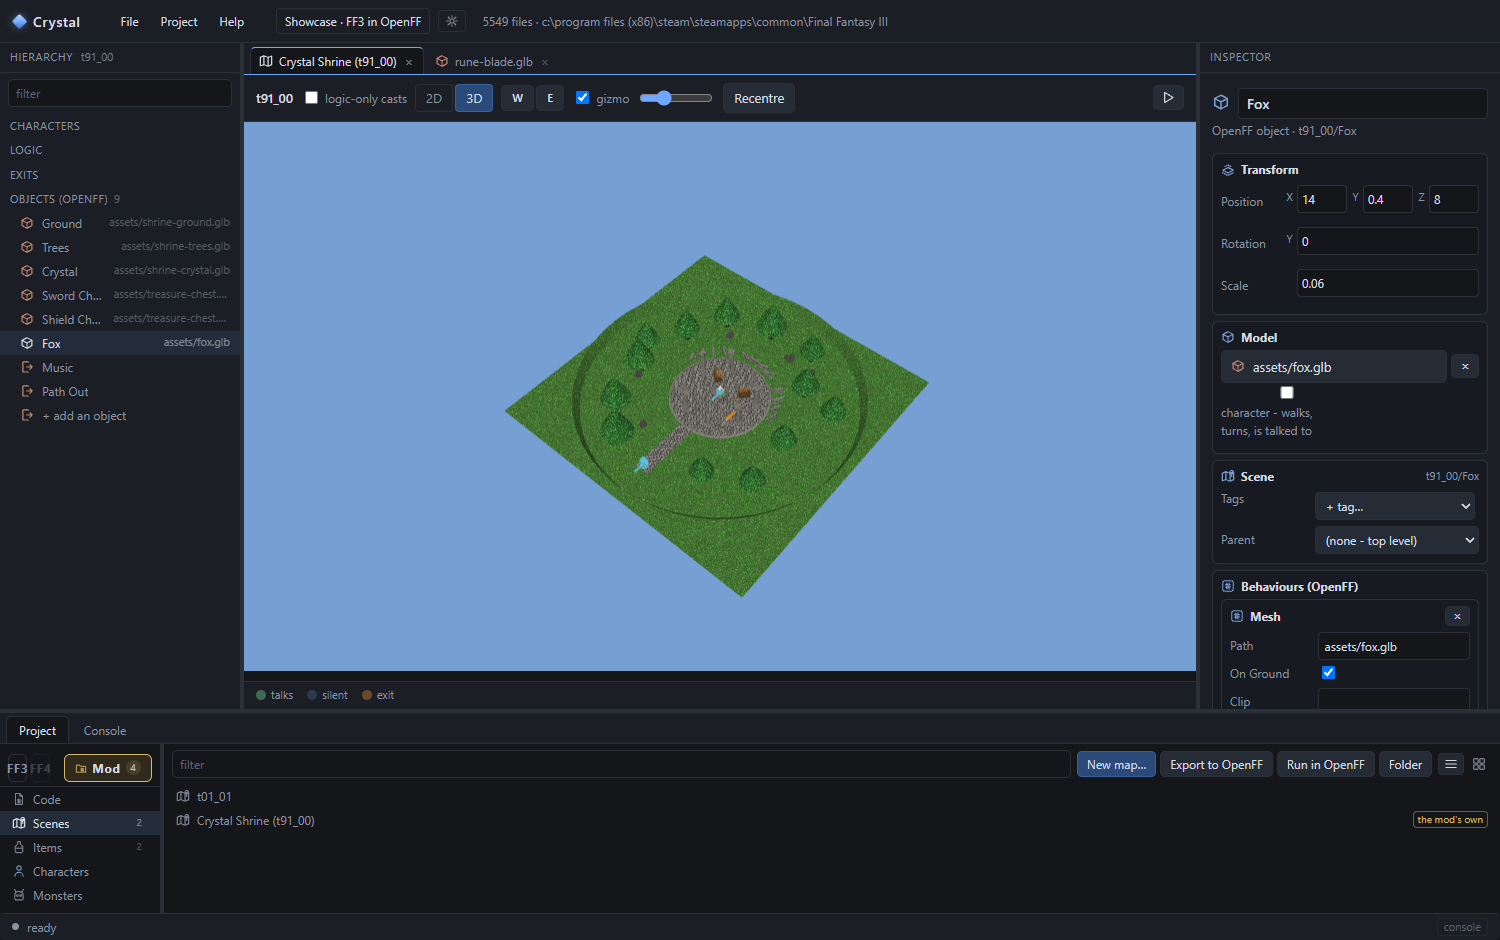Switch viewport to 3D mode

[474, 98]
